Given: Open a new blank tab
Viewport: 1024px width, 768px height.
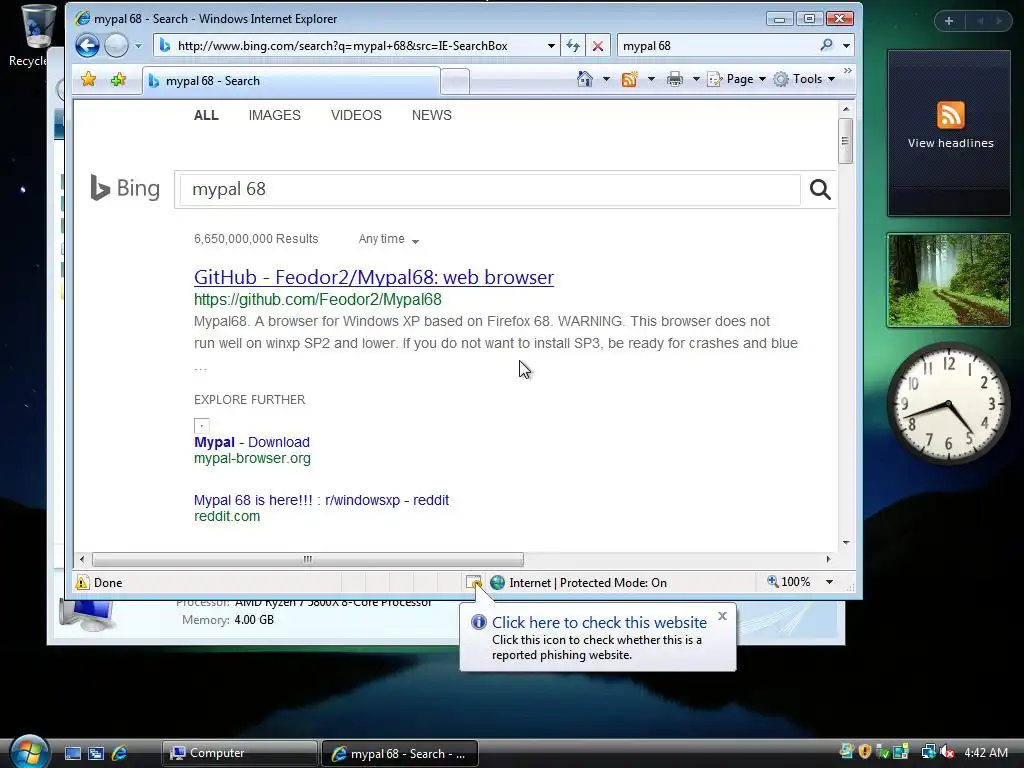Looking at the screenshot, I should coord(455,82).
